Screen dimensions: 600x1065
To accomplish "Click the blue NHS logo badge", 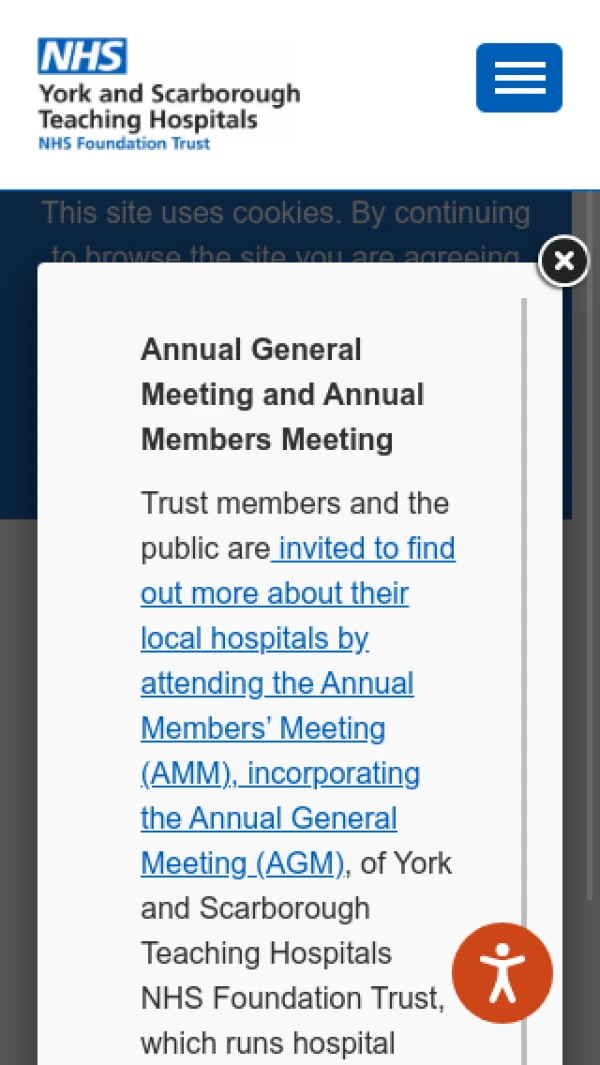I will [82, 56].
